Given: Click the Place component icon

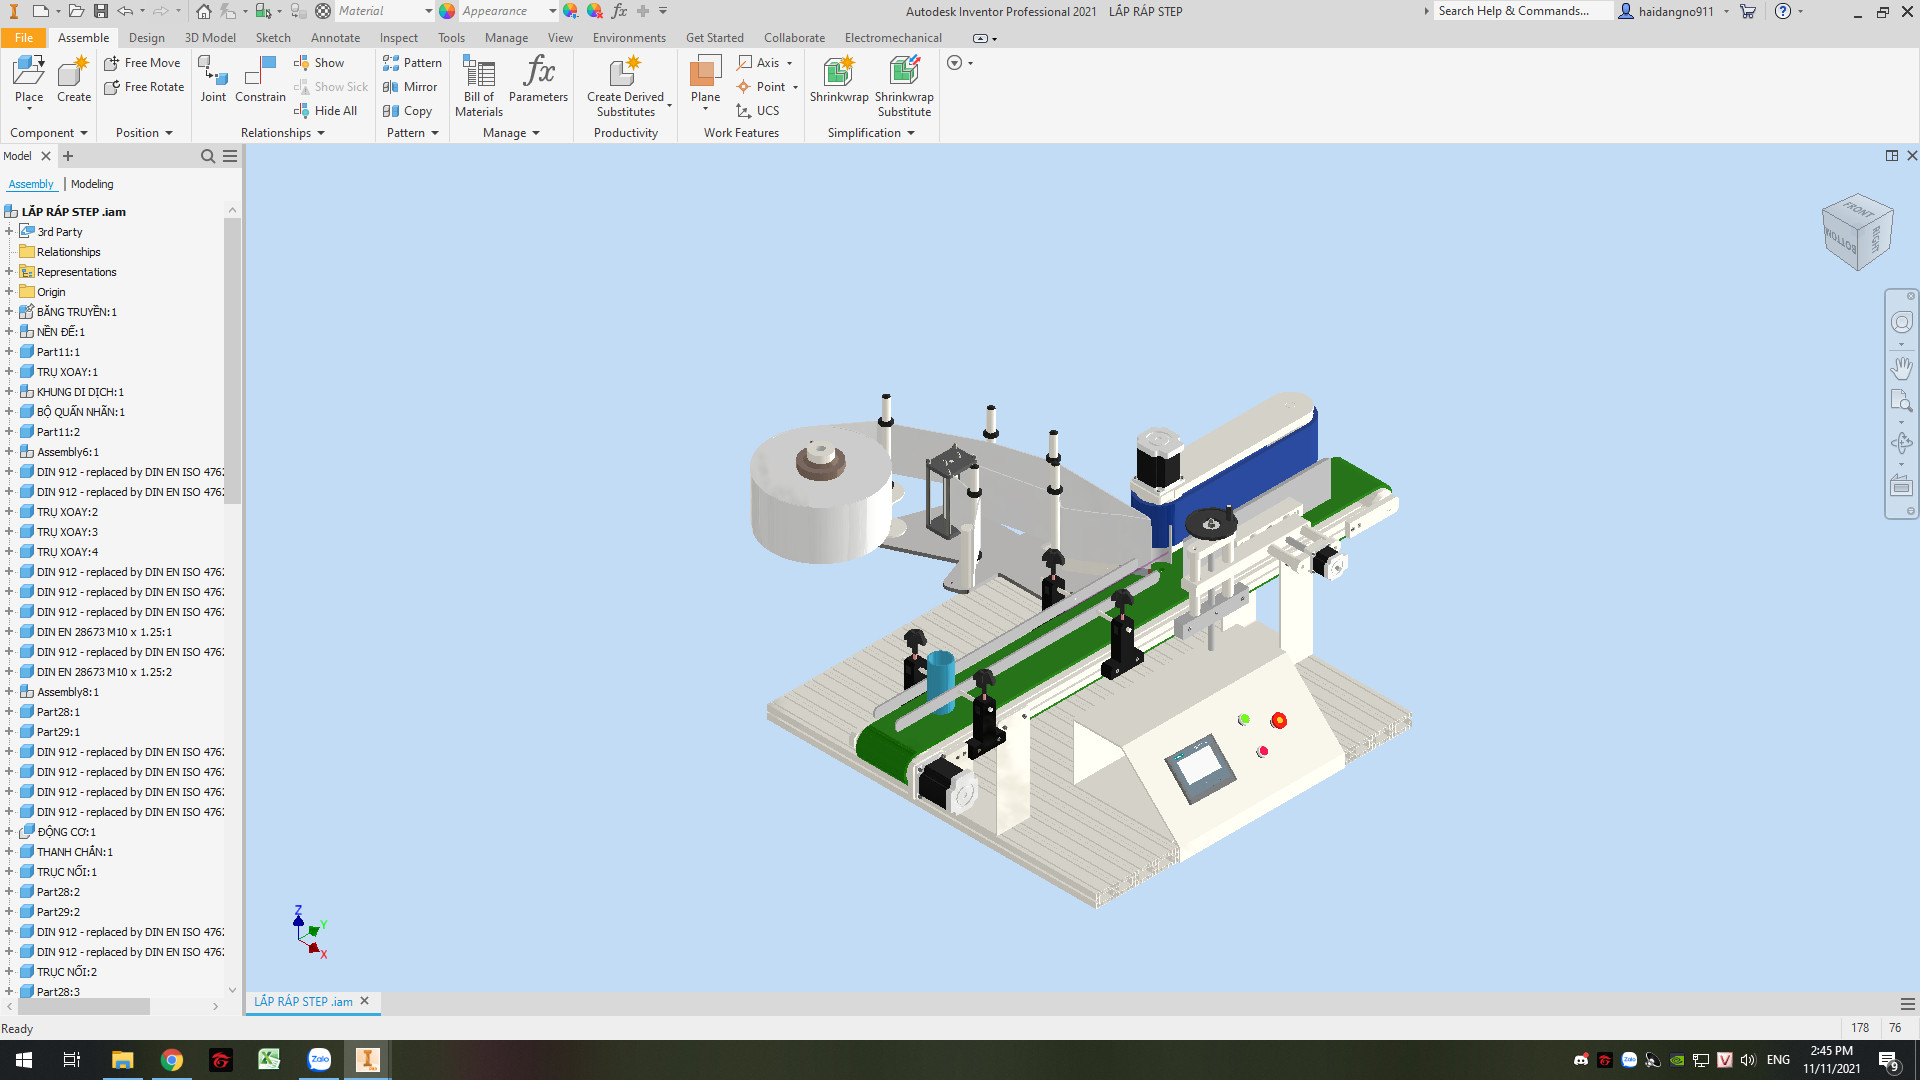Looking at the screenshot, I should 29,78.
